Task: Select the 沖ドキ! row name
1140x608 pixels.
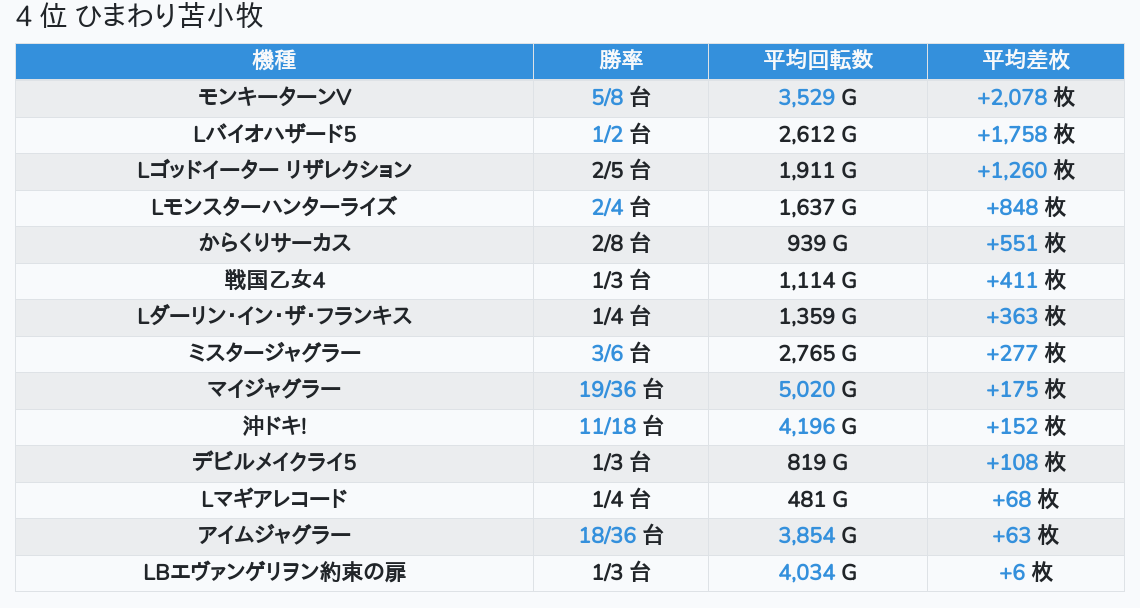Action: coord(274,426)
